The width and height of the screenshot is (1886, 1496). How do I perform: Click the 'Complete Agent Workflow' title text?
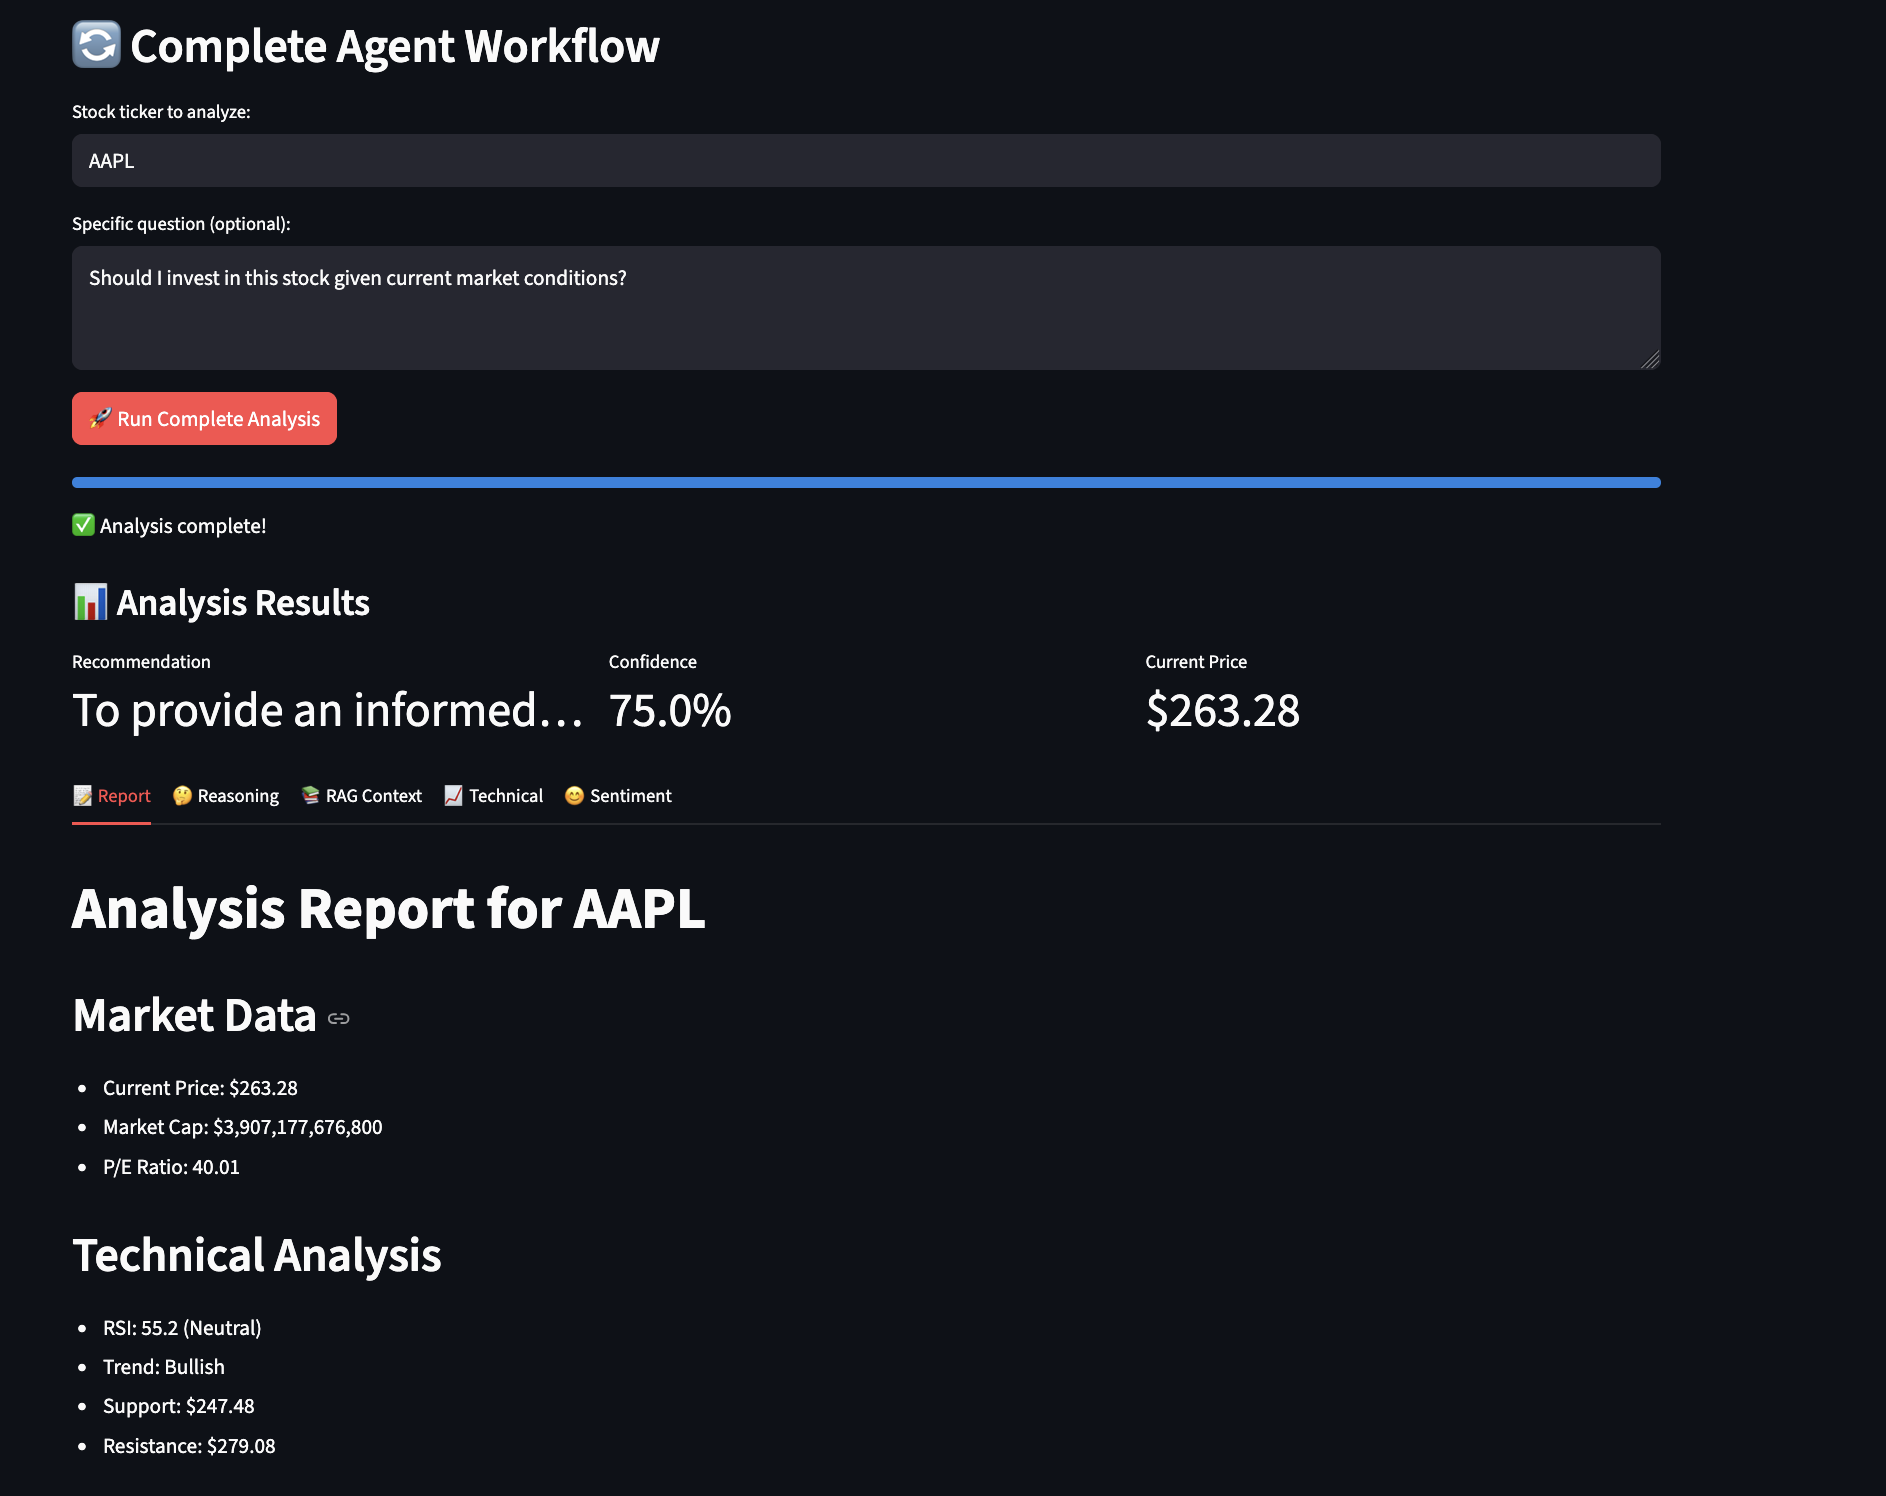(x=395, y=47)
